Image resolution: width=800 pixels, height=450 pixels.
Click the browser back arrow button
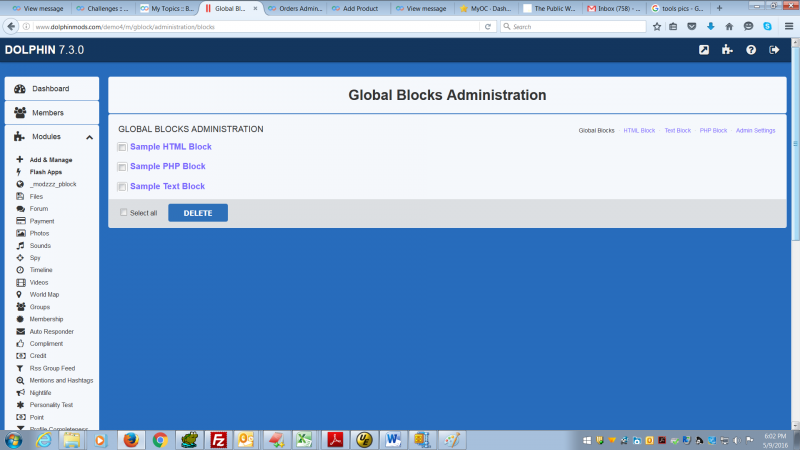(x=11, y=27)
